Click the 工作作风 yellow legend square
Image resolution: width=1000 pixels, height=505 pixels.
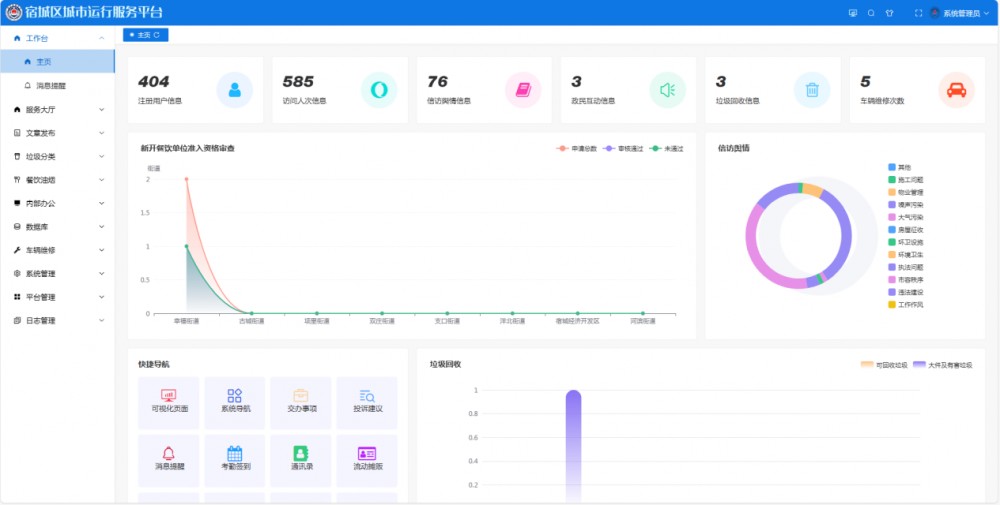click(x=892, y=305)
